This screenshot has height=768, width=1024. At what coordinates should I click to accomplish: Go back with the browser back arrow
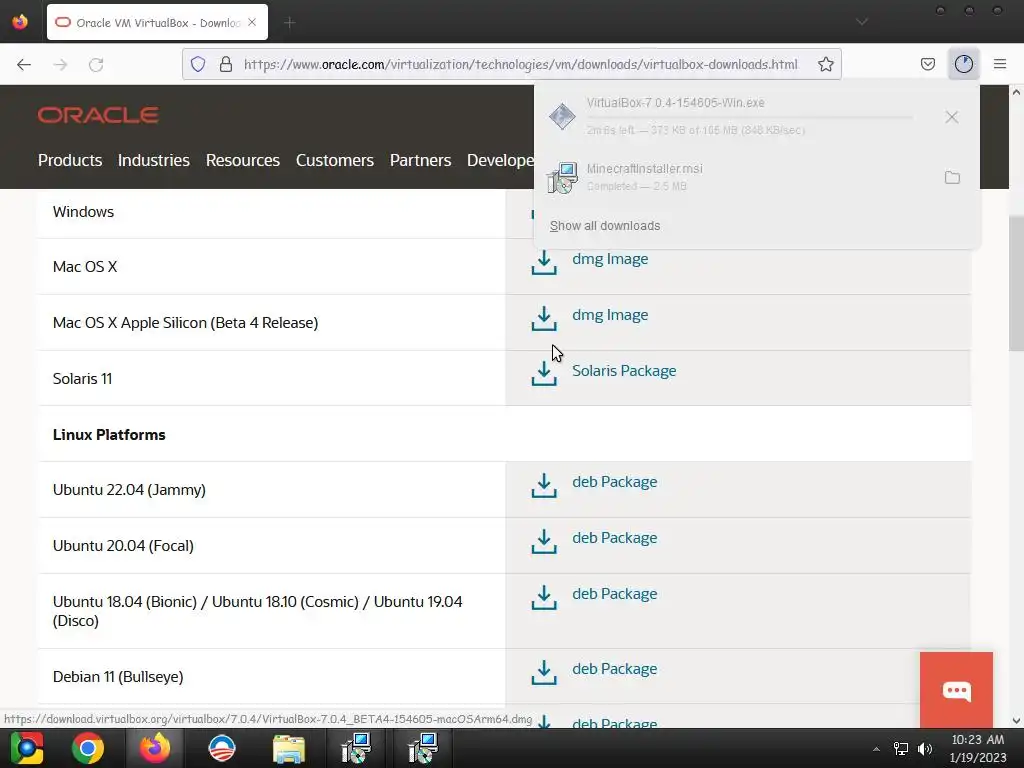coord(24,64)
